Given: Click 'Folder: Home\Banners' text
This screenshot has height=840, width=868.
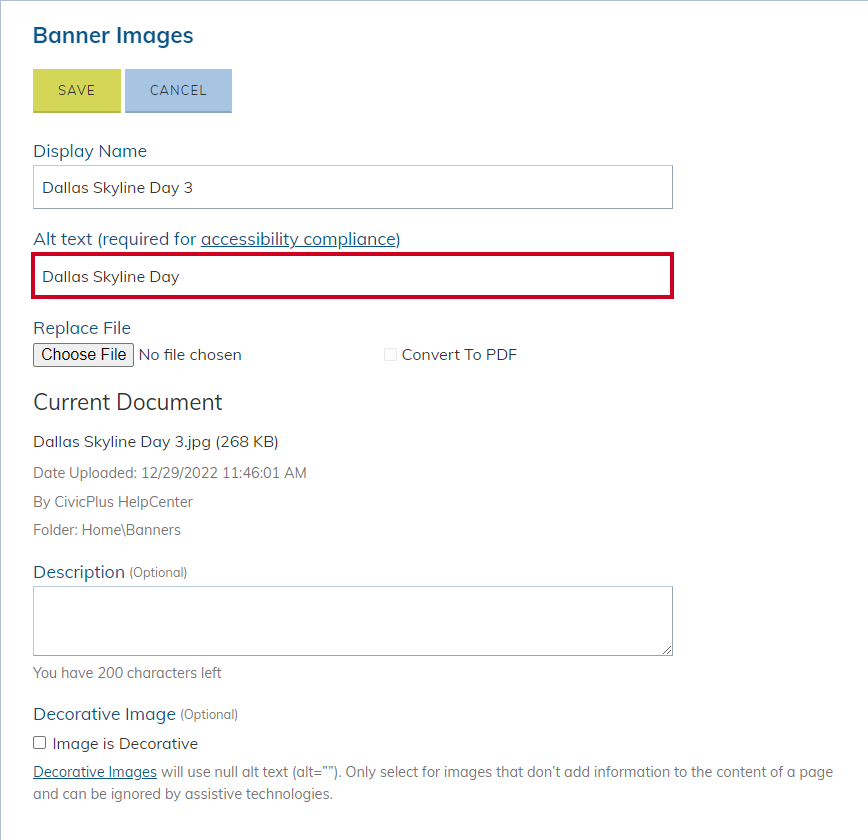Looking at the screenshot, I should [107, 530].
